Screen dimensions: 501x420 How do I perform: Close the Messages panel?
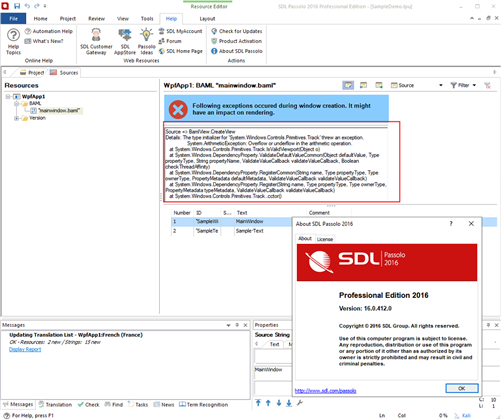click(245, 325)
